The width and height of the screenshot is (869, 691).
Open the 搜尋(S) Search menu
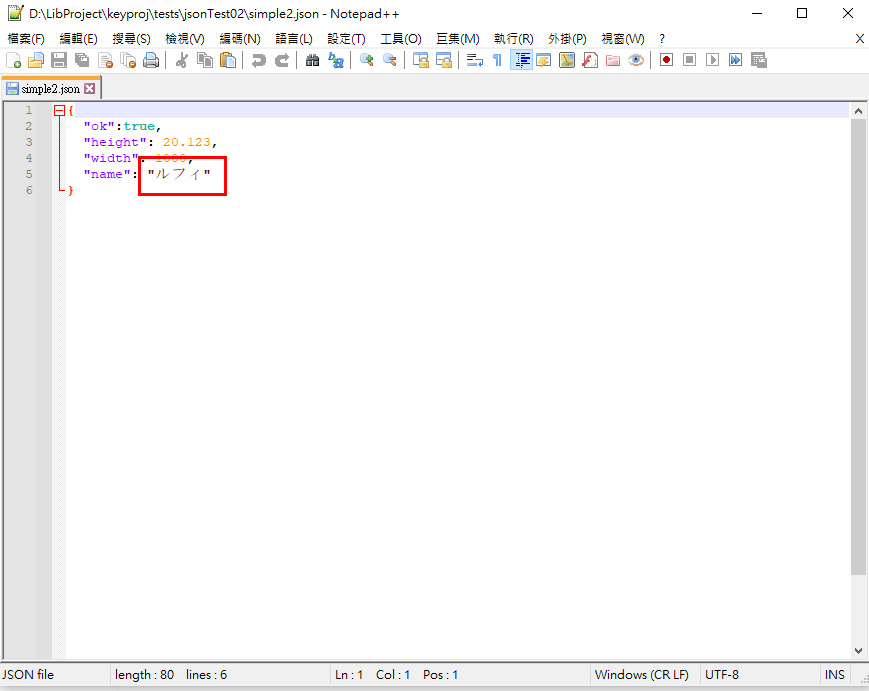[131, 39]
